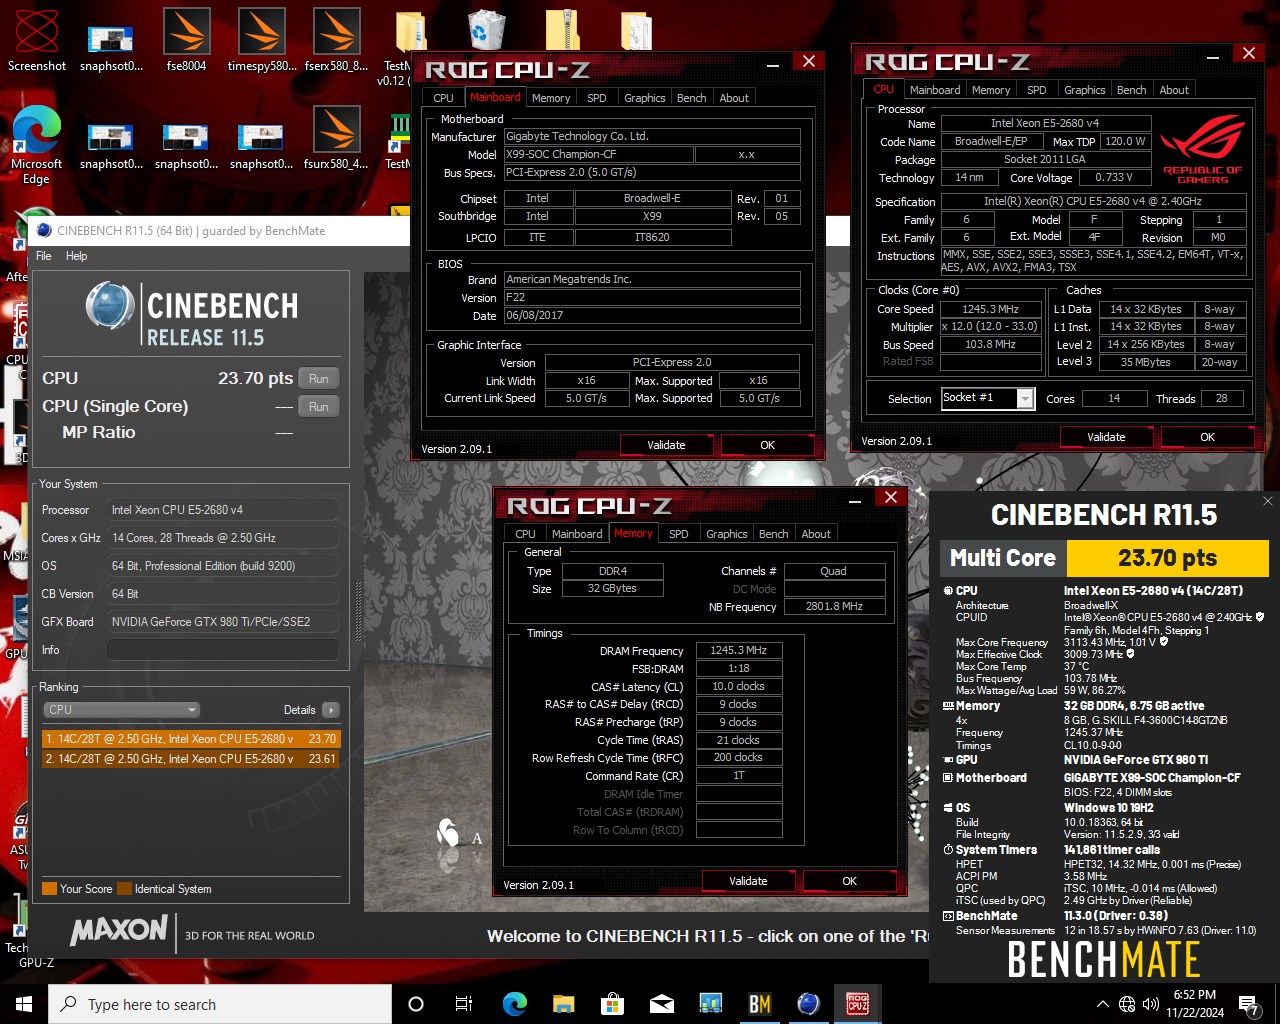The height and width of the screenshot is (1024, 1280).
Task: Select the Memory tab in Mainboard CPU-Z window
Action: (x=551, y=98)
